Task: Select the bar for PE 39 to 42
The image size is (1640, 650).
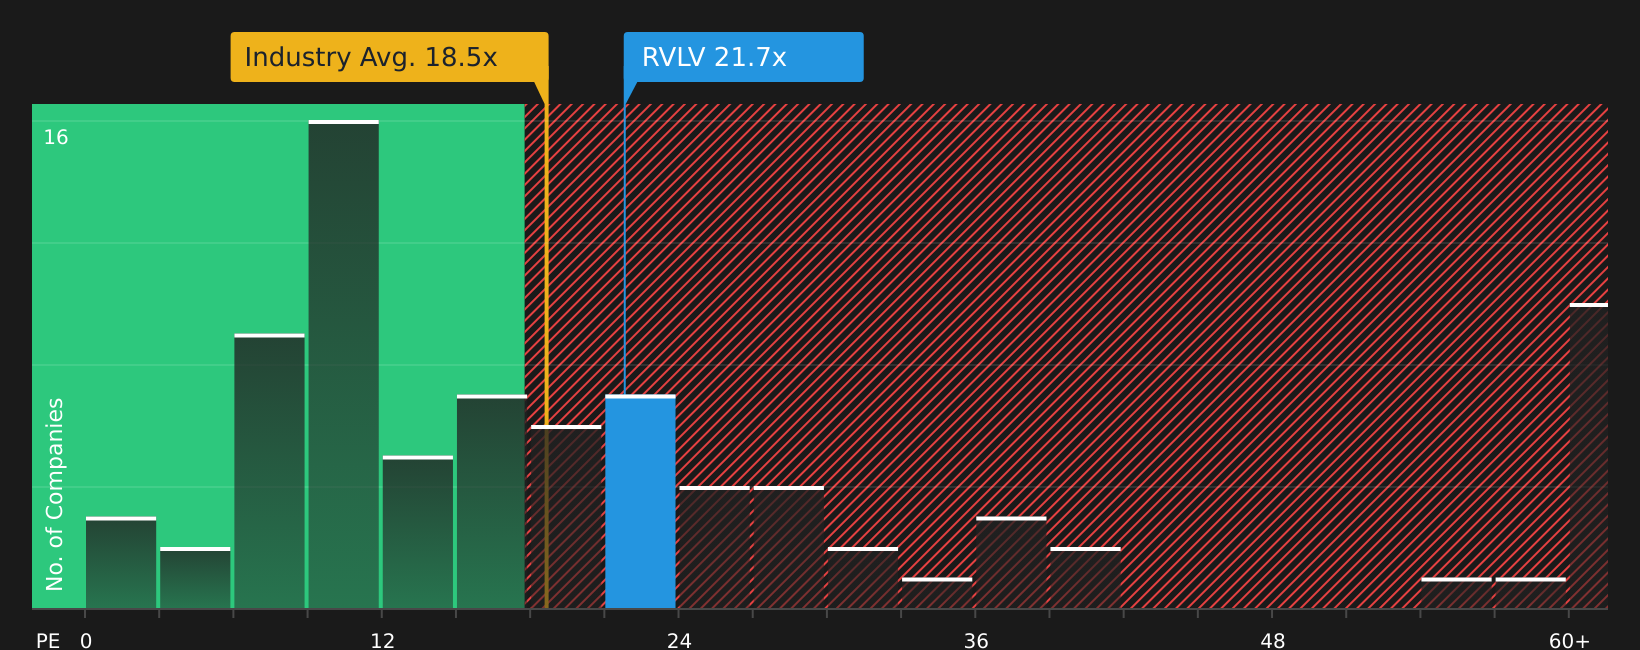Action: click(x=1085, y=578)
